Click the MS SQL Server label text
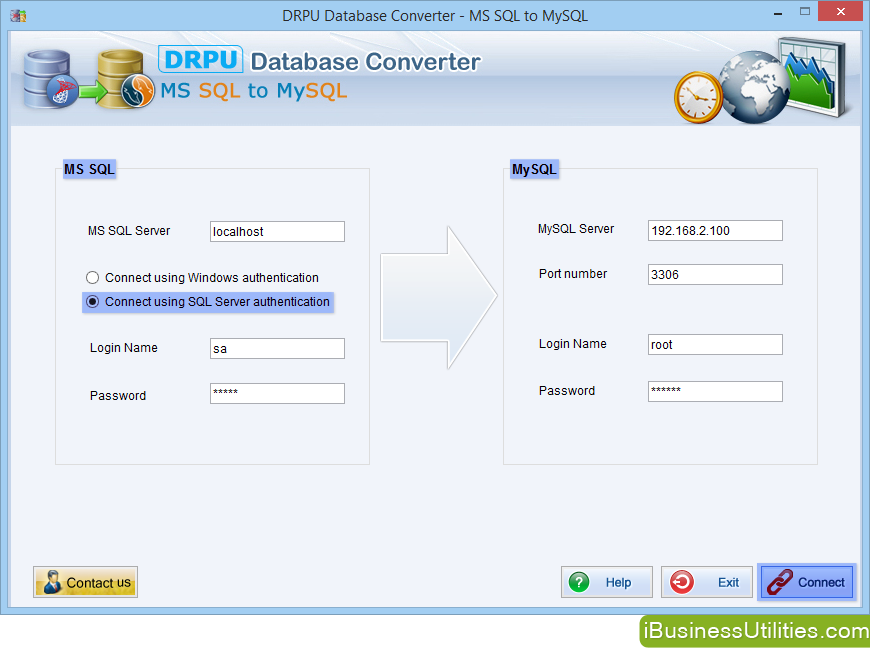The height and width of the screenshot is (650, 870). [129, 231]
